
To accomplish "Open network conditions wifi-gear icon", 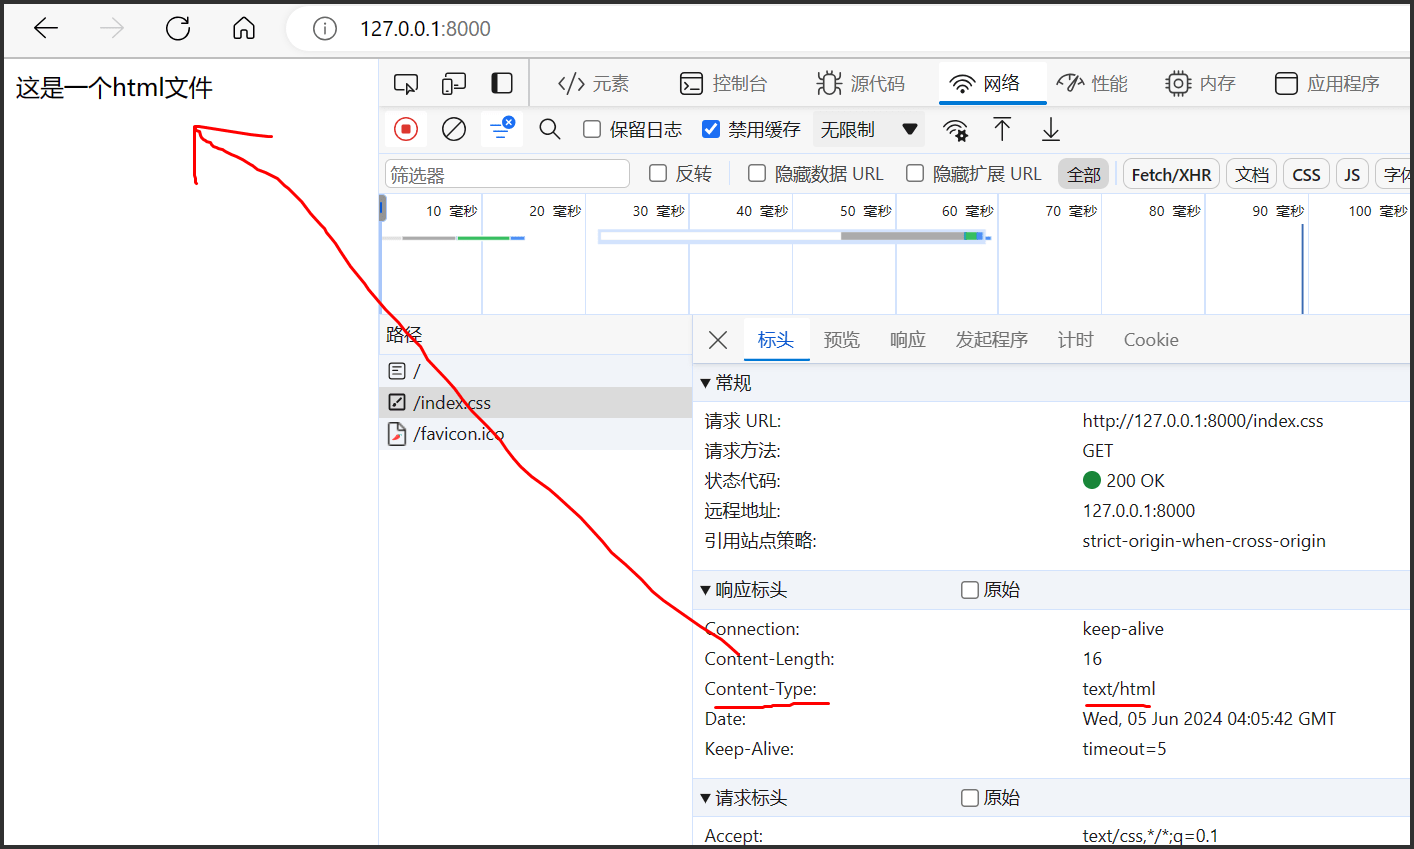I will (x=955, y=129).
